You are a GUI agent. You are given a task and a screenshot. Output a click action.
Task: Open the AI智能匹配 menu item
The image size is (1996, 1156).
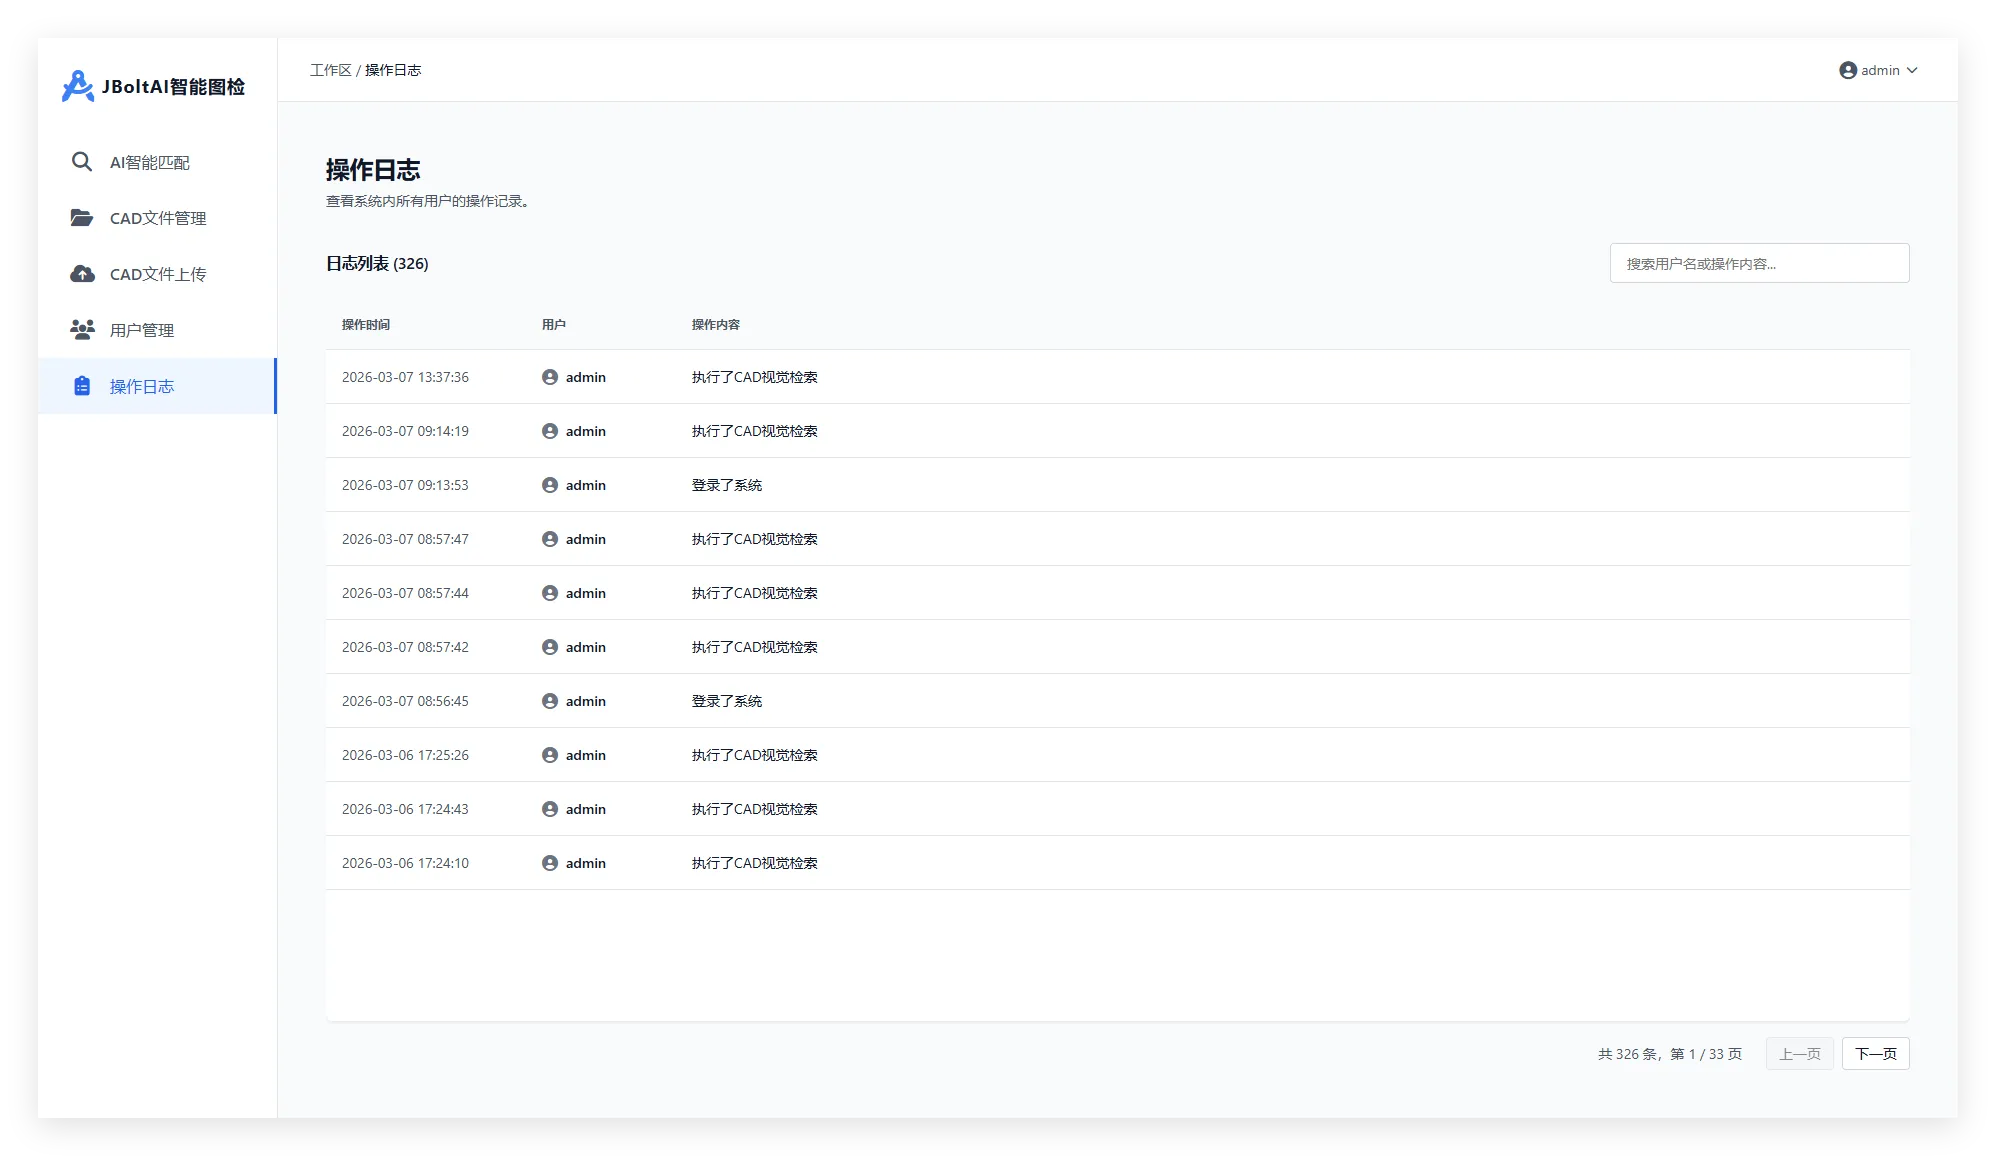pos(150,162)
